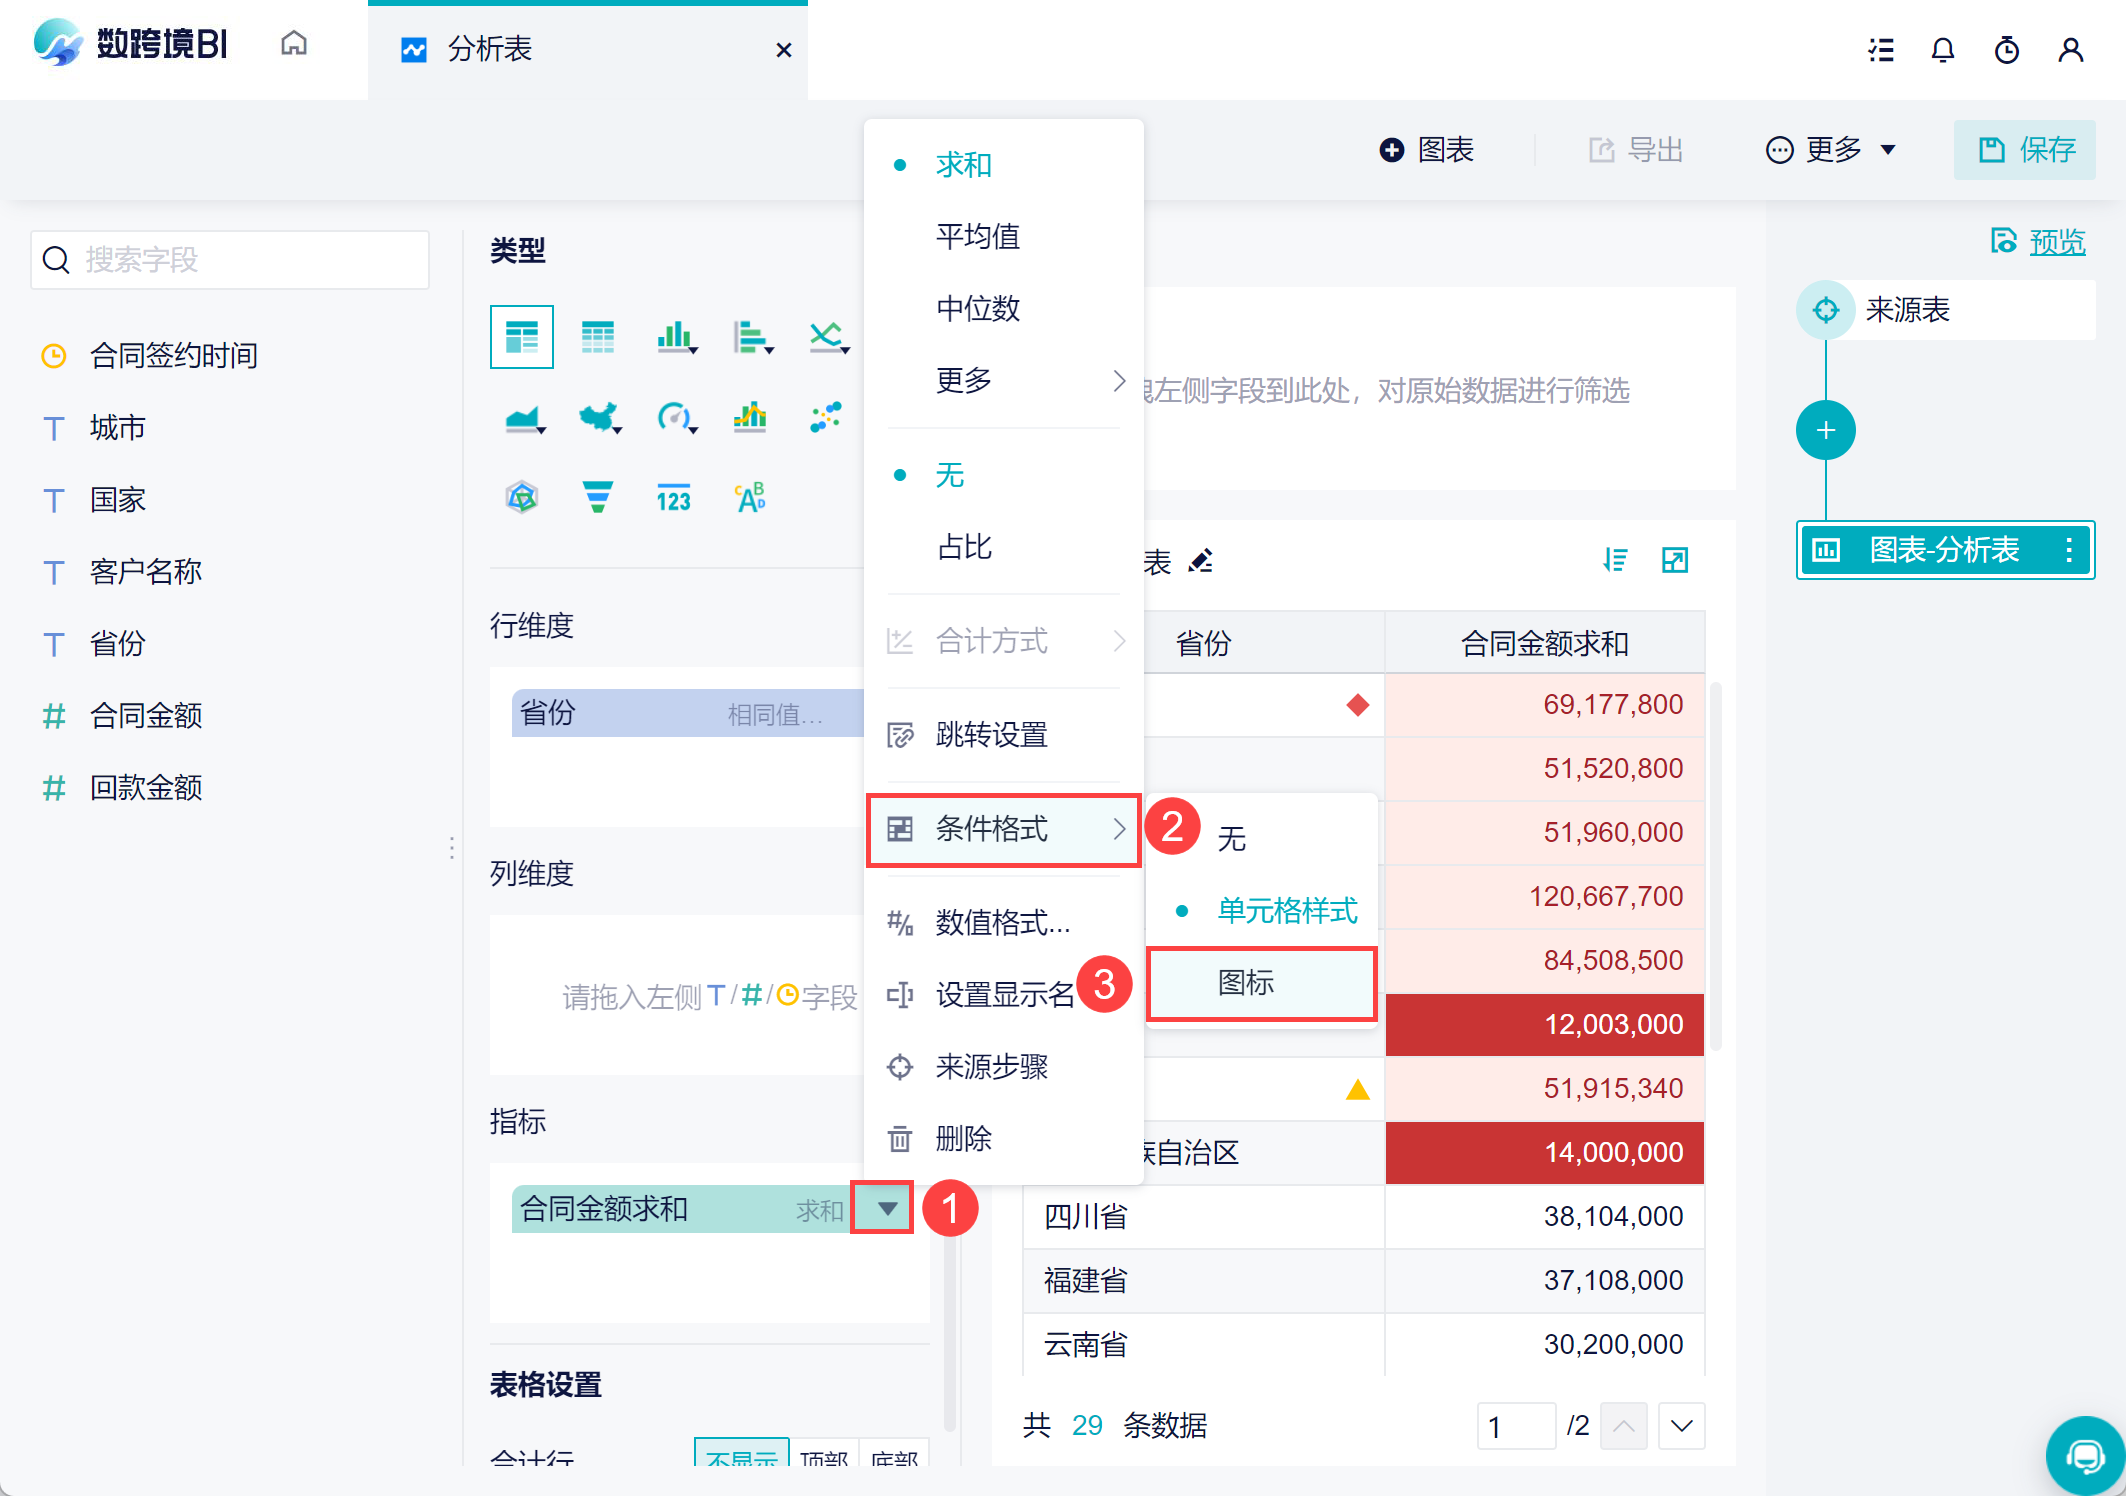This screenshot has height=1496, width=2126.
Task: Open the 合同金额求和 field dropdown arrow
Action: click(x=886, y=1209)
